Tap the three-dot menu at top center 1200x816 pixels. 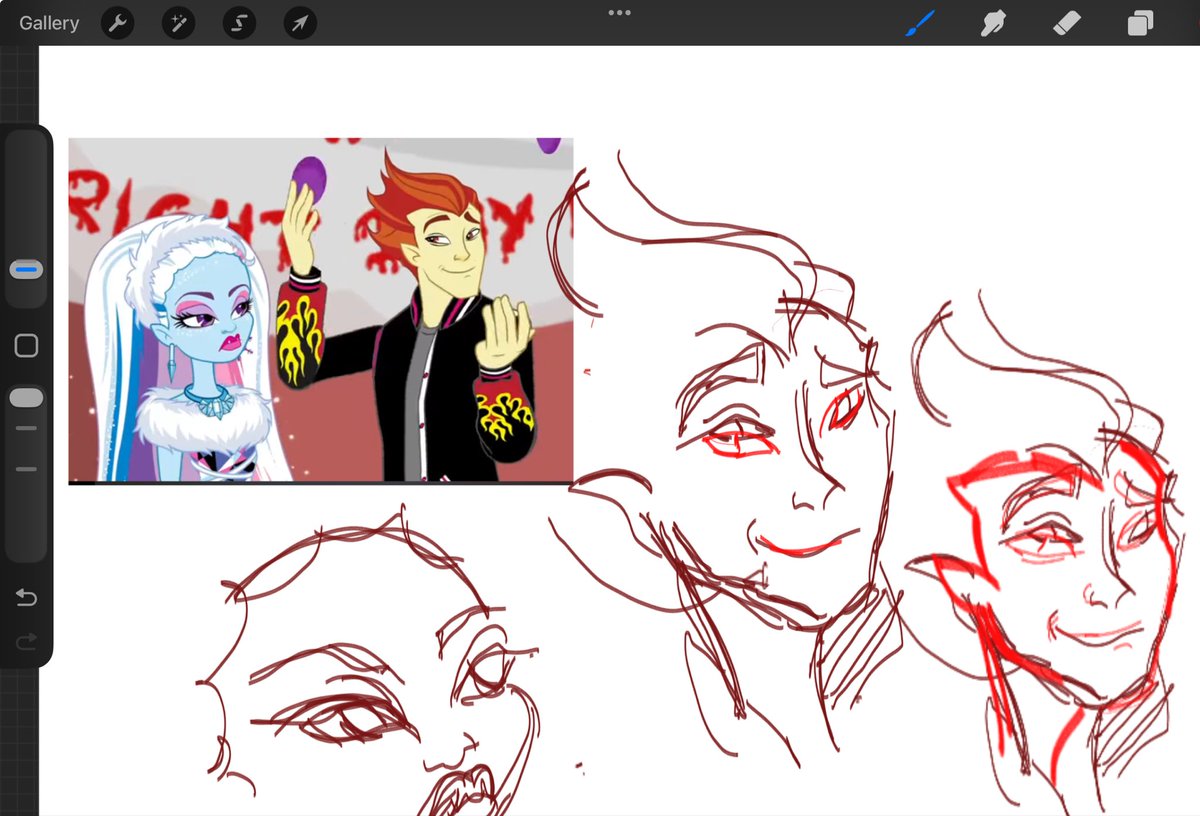point(619,13)
